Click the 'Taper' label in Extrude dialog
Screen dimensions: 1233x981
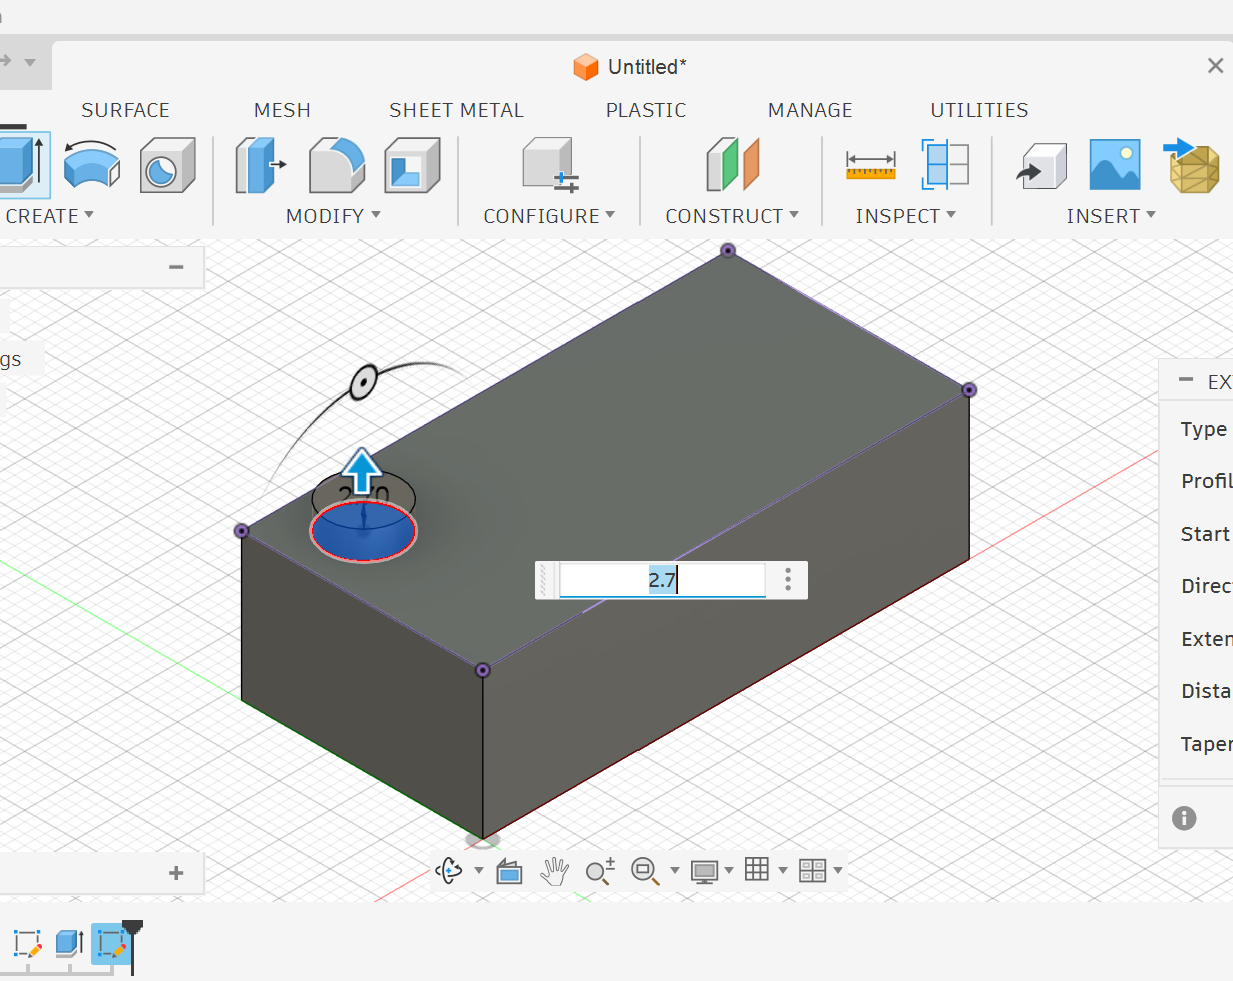pyautogui.click(x=1206, y=744)
